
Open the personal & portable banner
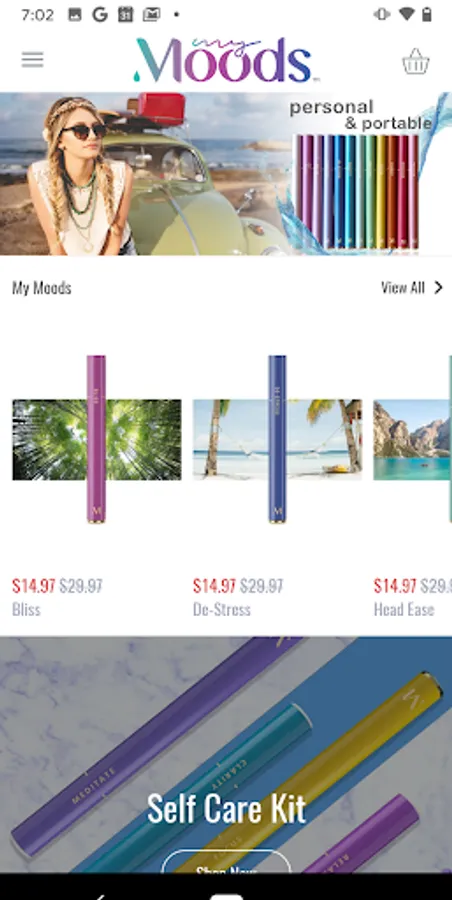coord(226,174)
